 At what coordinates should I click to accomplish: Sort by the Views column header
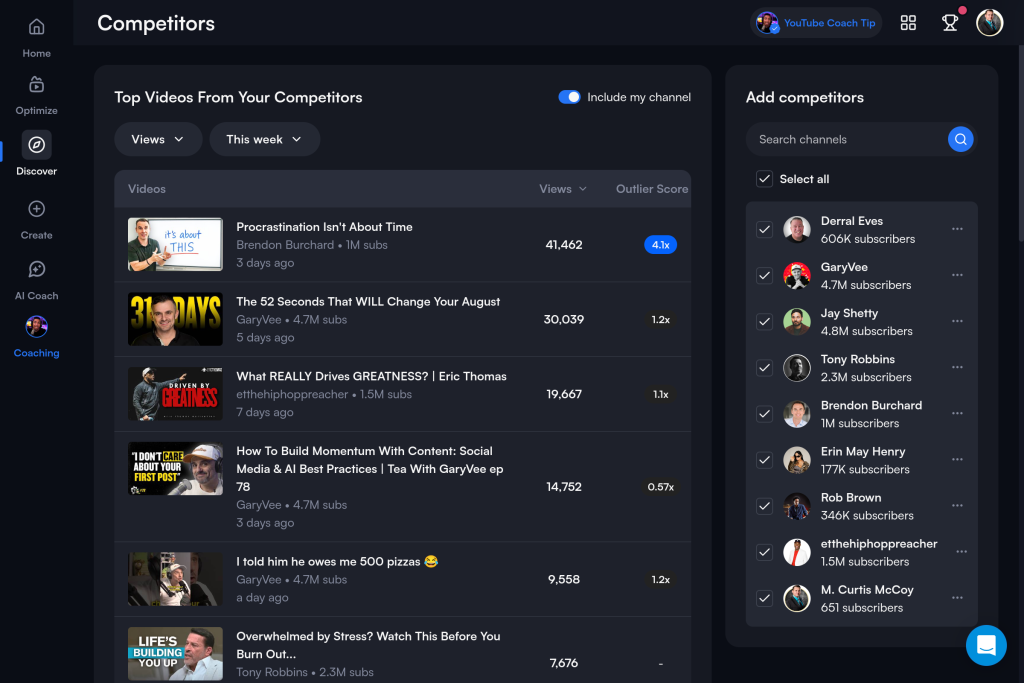(562, 189)
